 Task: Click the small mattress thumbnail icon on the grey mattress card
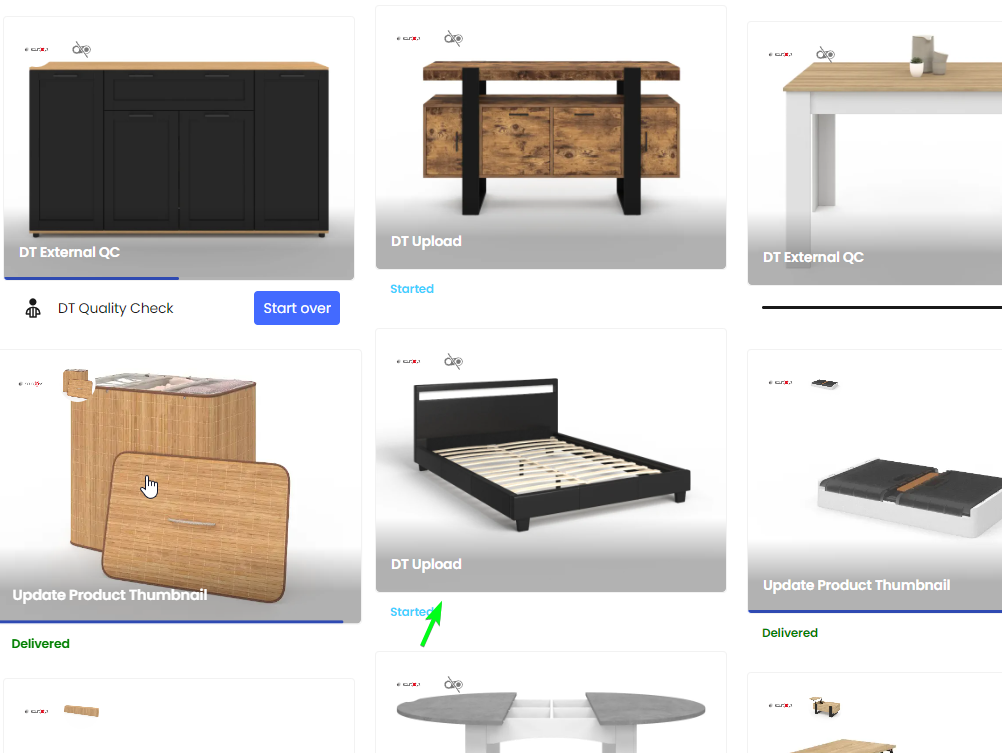coord(824,384)
